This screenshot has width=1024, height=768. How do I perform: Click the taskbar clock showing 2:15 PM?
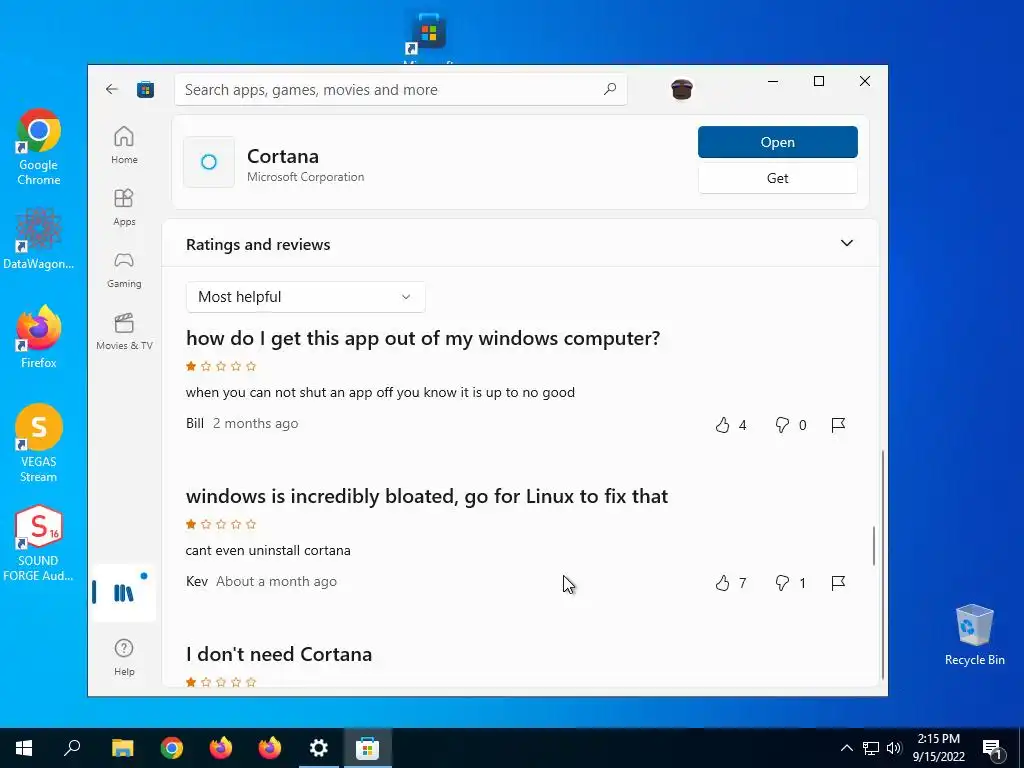pos(938,748)
